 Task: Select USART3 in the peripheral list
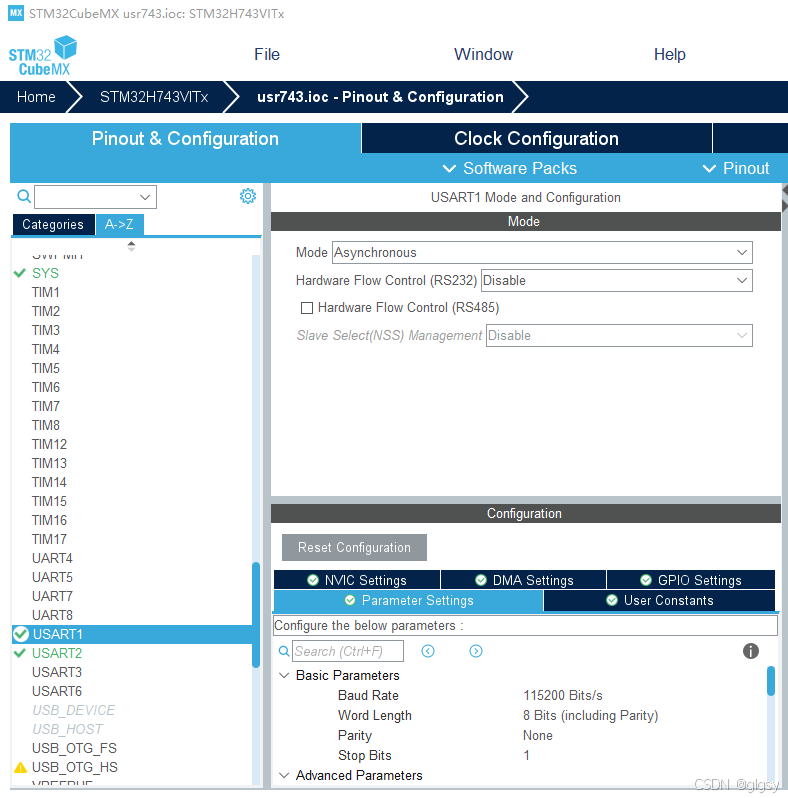pyautogui.click(x=57, y=672)
